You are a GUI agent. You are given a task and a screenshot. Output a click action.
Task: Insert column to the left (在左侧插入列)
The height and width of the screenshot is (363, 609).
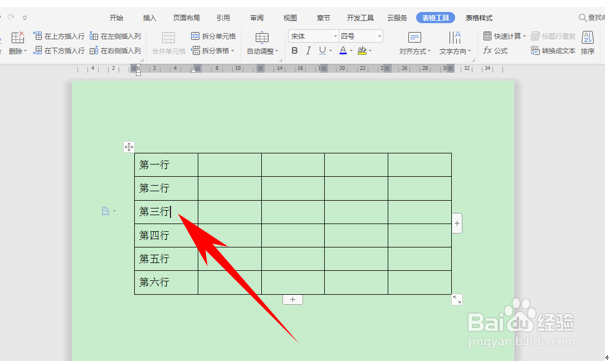(x=115, y=36)
